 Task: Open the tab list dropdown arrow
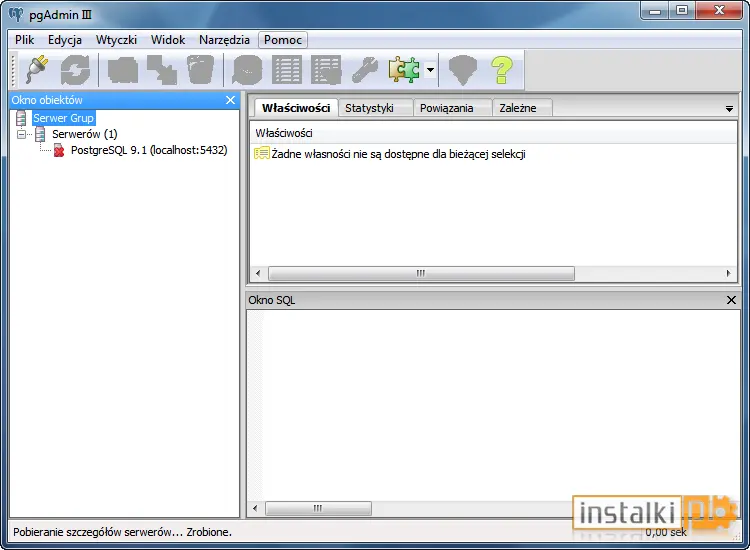tap(729, 109)
